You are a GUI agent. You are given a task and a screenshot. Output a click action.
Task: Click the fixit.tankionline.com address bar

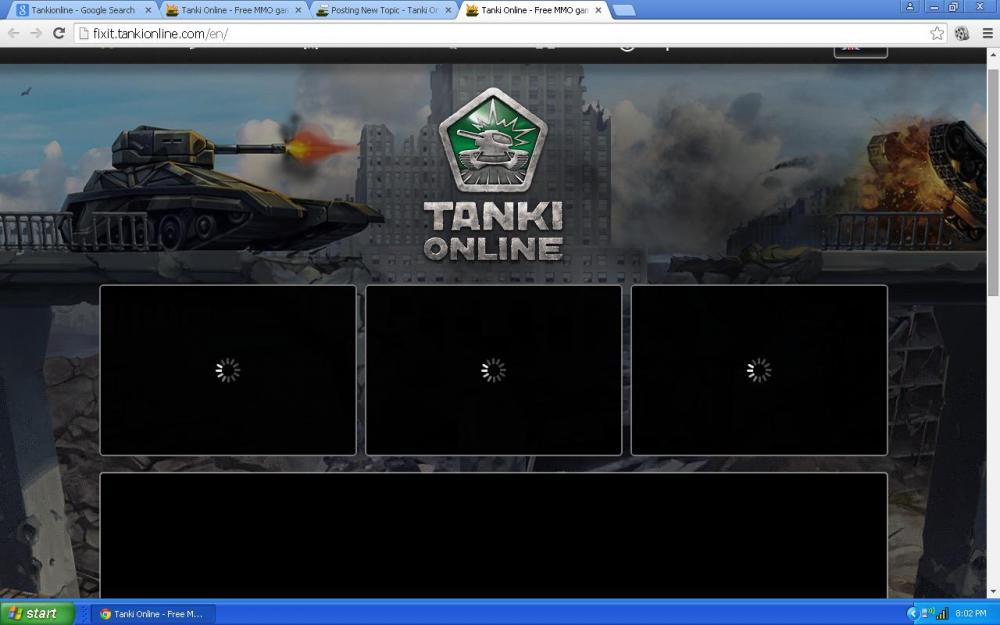click(x=500, y=33)
